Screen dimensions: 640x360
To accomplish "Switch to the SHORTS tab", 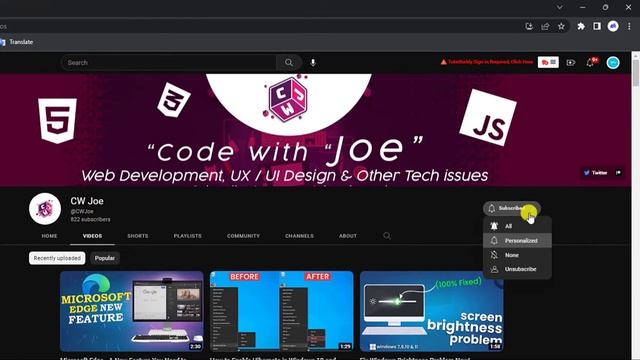I will coord(138,236).
